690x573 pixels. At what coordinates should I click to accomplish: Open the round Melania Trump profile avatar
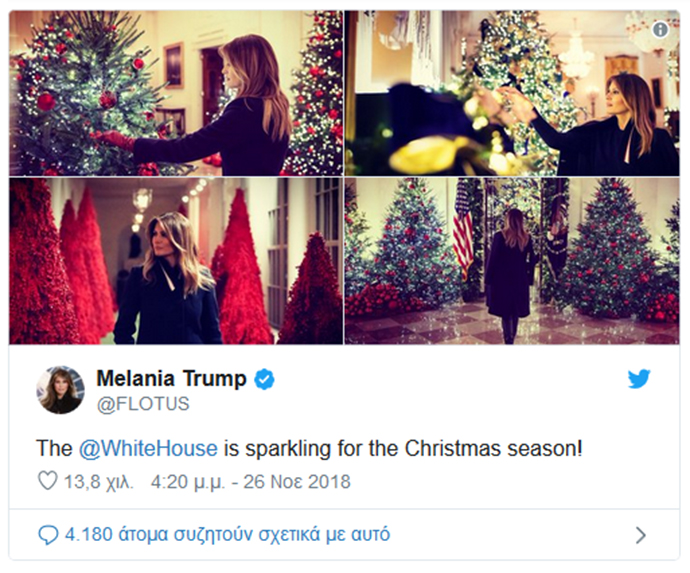pyautogui.click(x=60, y=390)
